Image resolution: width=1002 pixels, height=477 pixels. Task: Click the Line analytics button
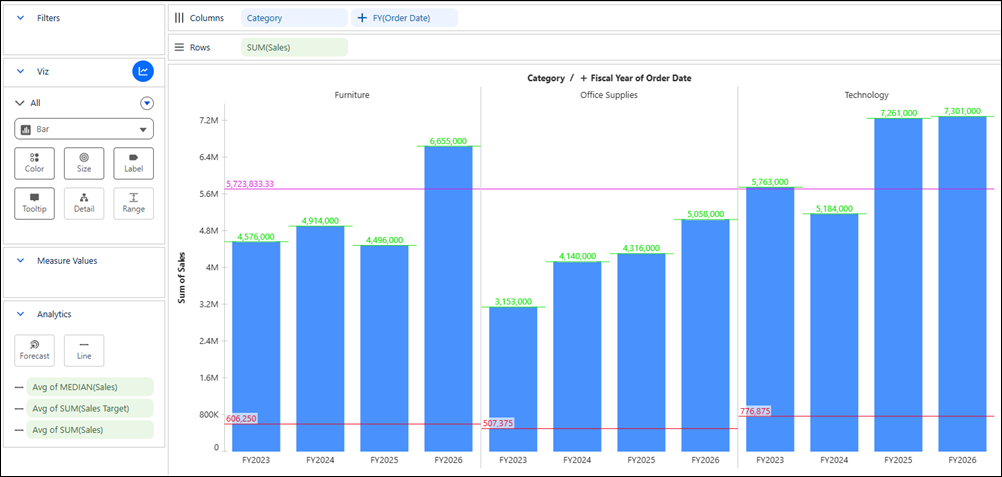(84, 350)
